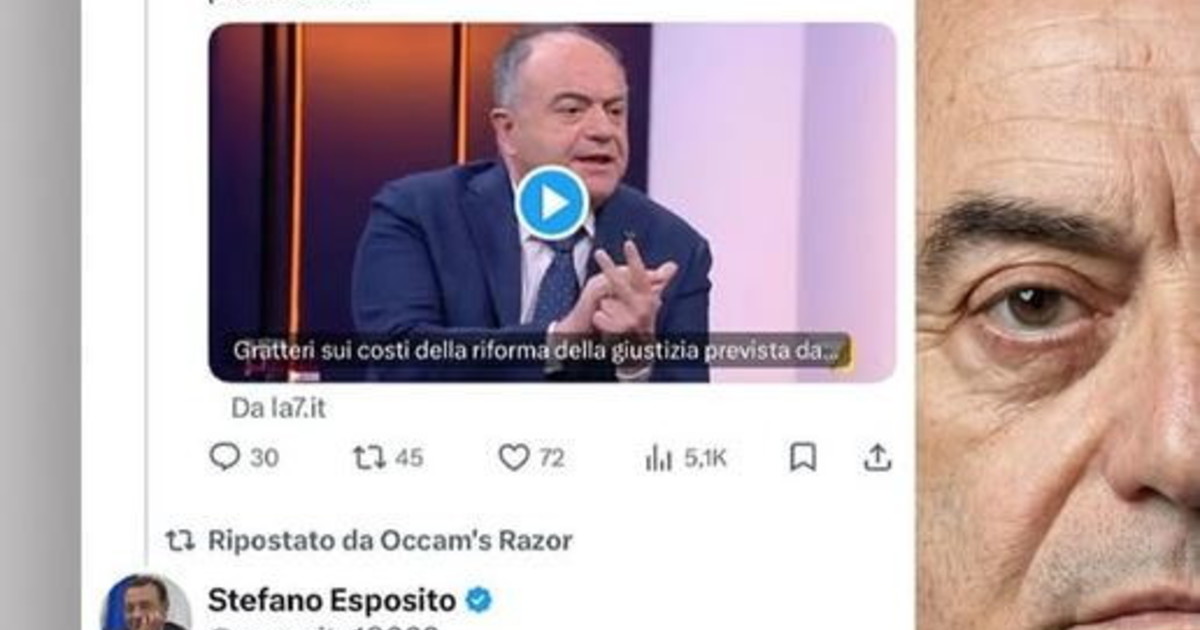This screenshot has height=630, width=1200.
Task: Play the Gratteri video clip
Action: tap(552, 203)
